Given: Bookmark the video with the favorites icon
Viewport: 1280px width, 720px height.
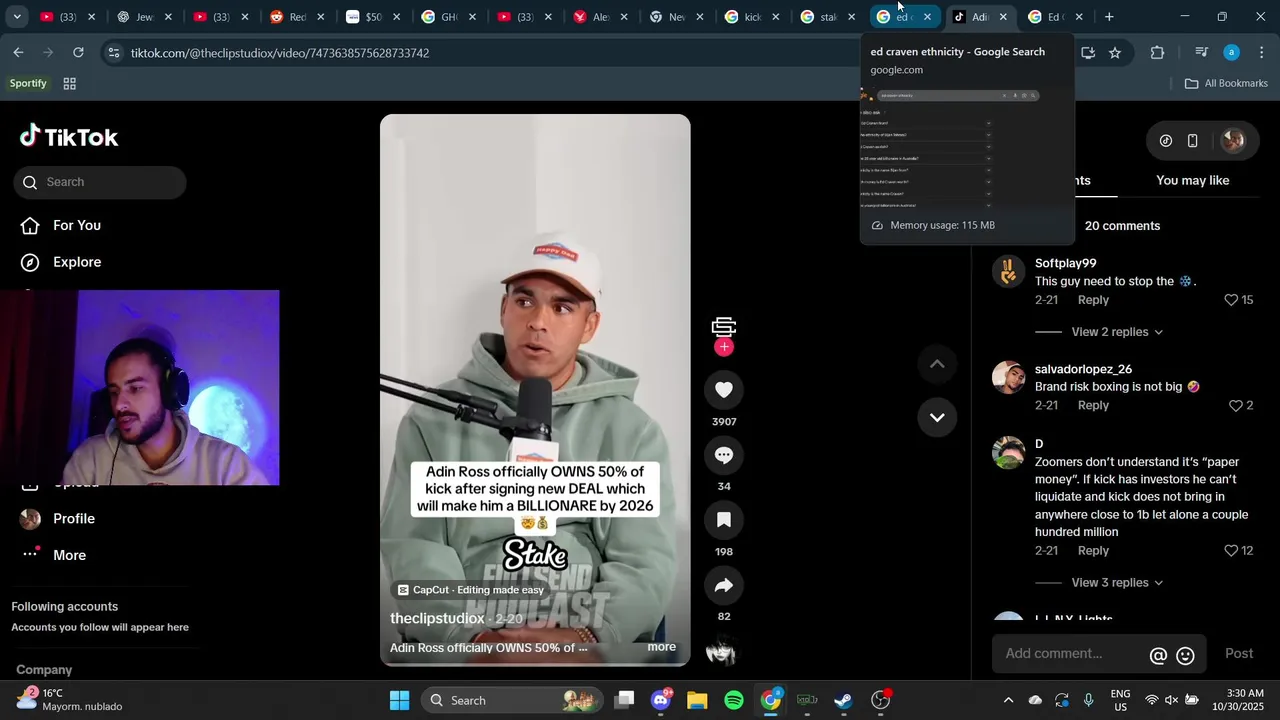Looking at the screenshot, I should [724, 520].
